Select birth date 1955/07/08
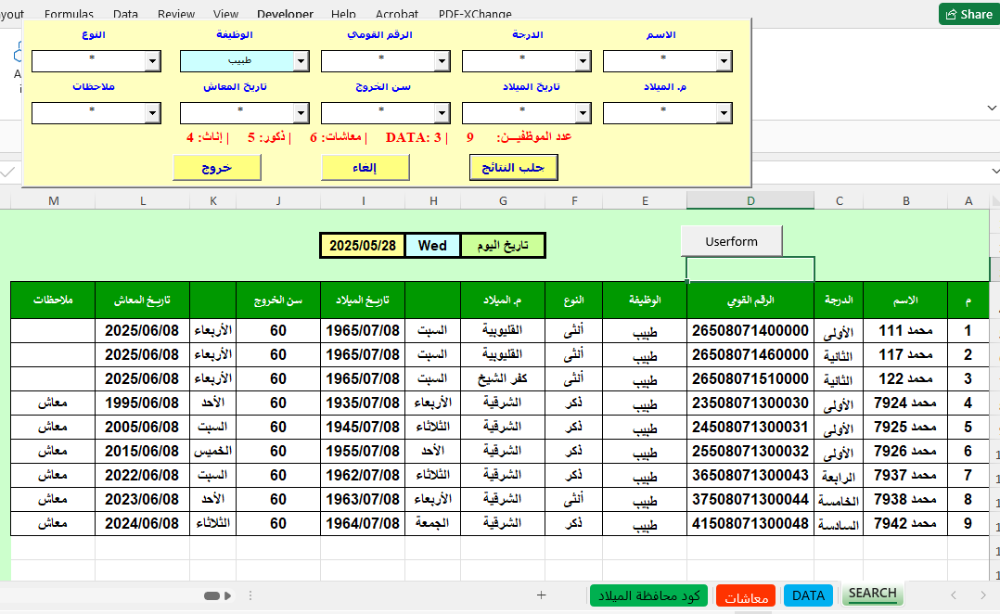1000x614 pixels. tap(363, 451)
